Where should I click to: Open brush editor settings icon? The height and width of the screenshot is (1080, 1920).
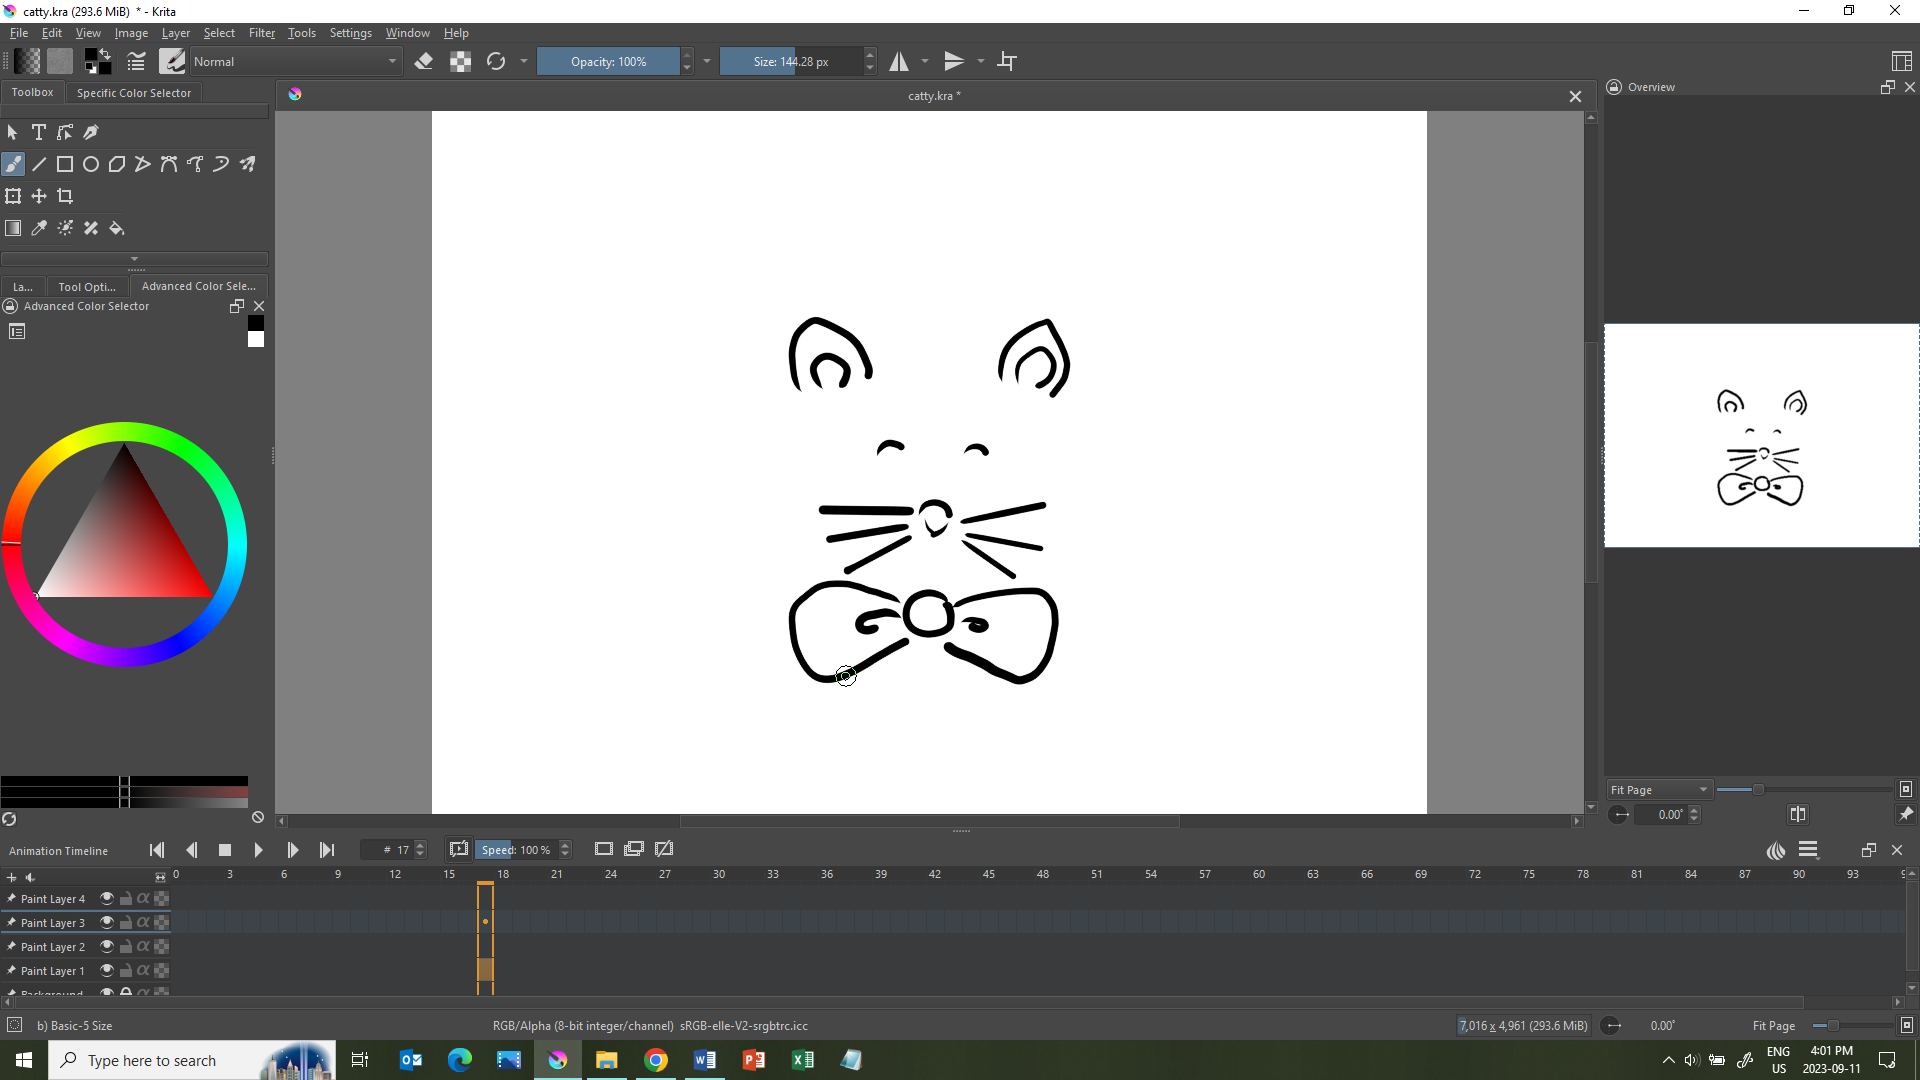(136, 61)
